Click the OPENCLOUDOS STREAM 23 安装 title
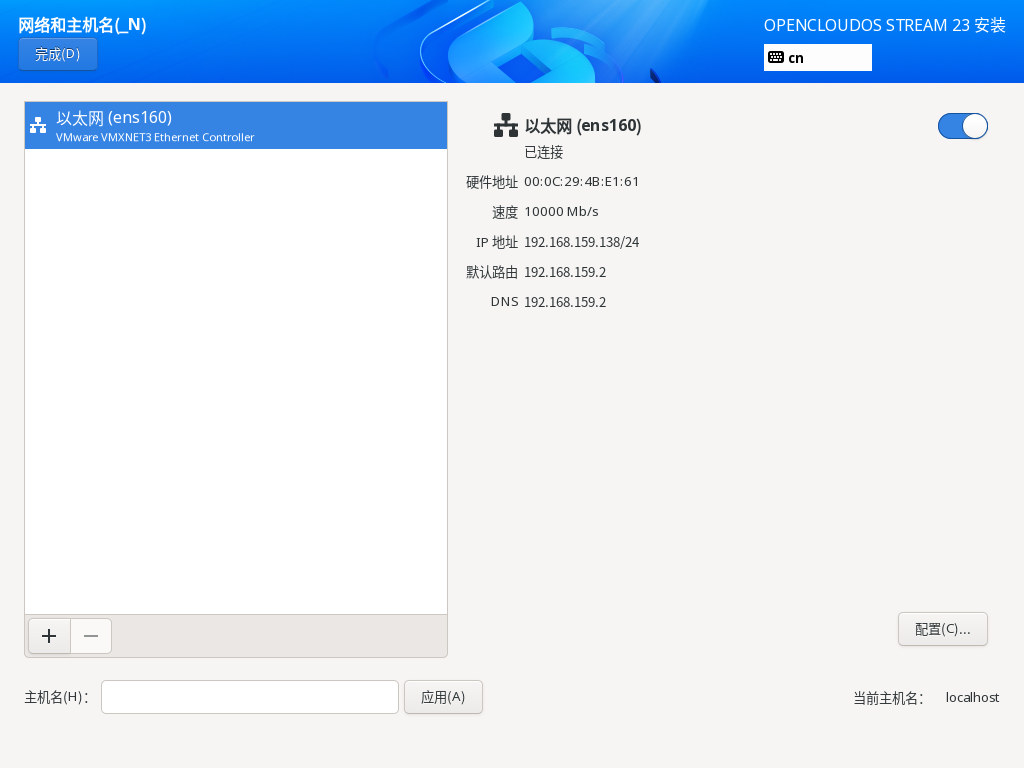Screen dimensions: 1024x768 (884, 25)
